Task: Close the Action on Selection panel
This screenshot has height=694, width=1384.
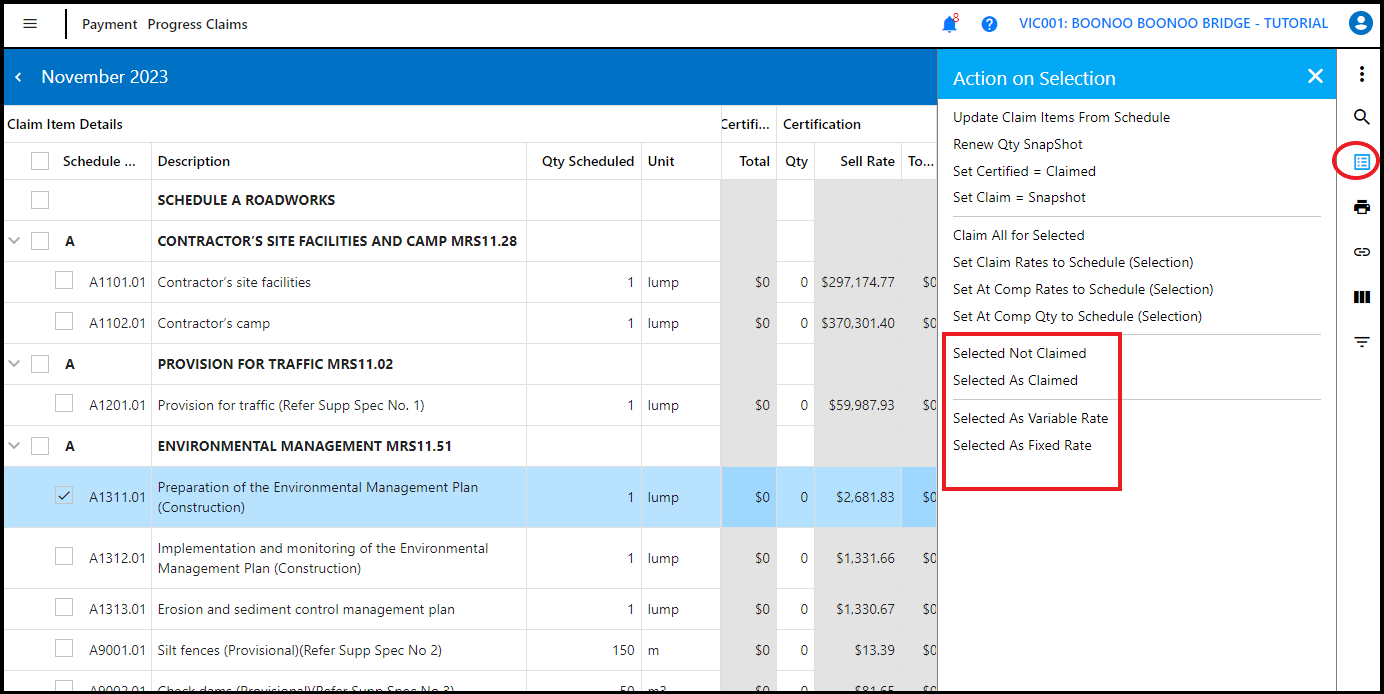Action: tap(1315, 76)
